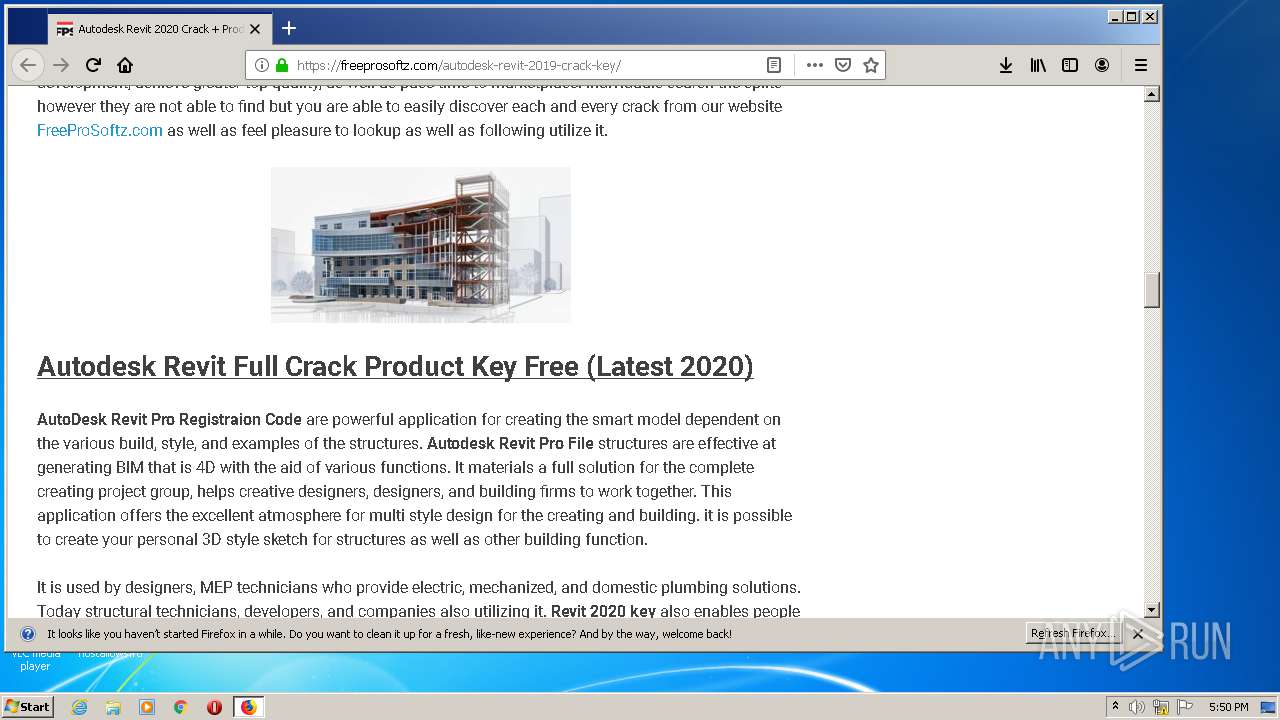Toggle reader view for this page
1280x720 pixels.
click(773, 65)
